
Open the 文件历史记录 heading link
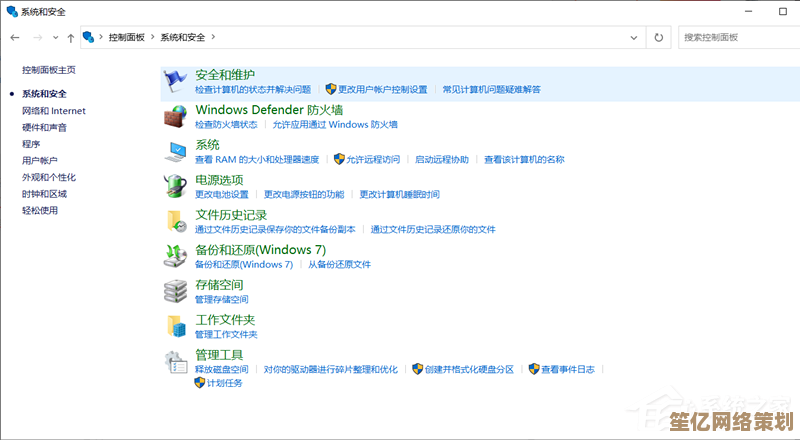click(x=231, y=215)
